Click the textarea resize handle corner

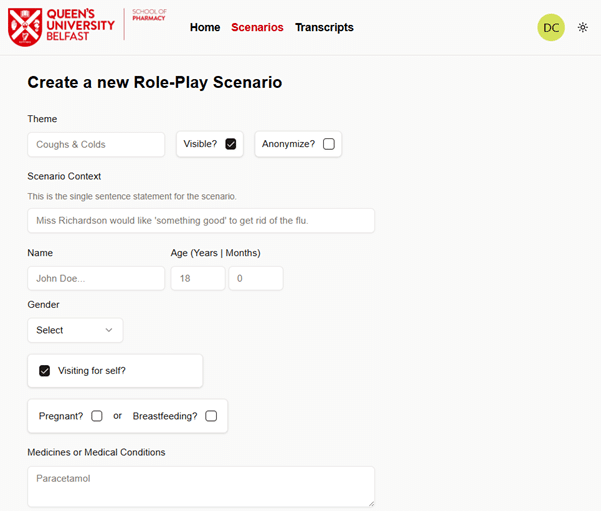[370, 502]
